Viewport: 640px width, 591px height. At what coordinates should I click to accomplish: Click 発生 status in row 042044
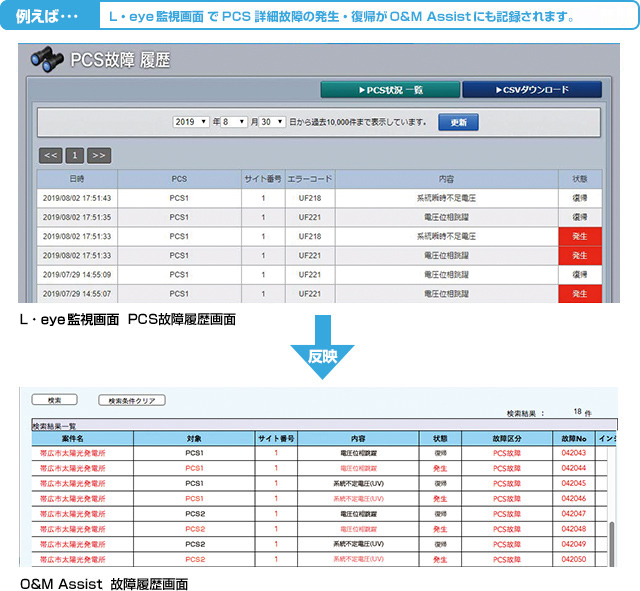pos(440,469)
